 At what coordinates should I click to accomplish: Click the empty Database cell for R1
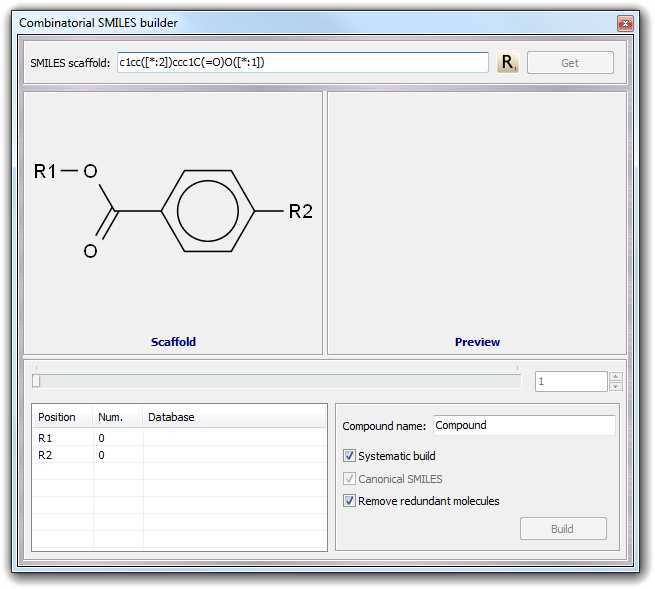[235, 438]
